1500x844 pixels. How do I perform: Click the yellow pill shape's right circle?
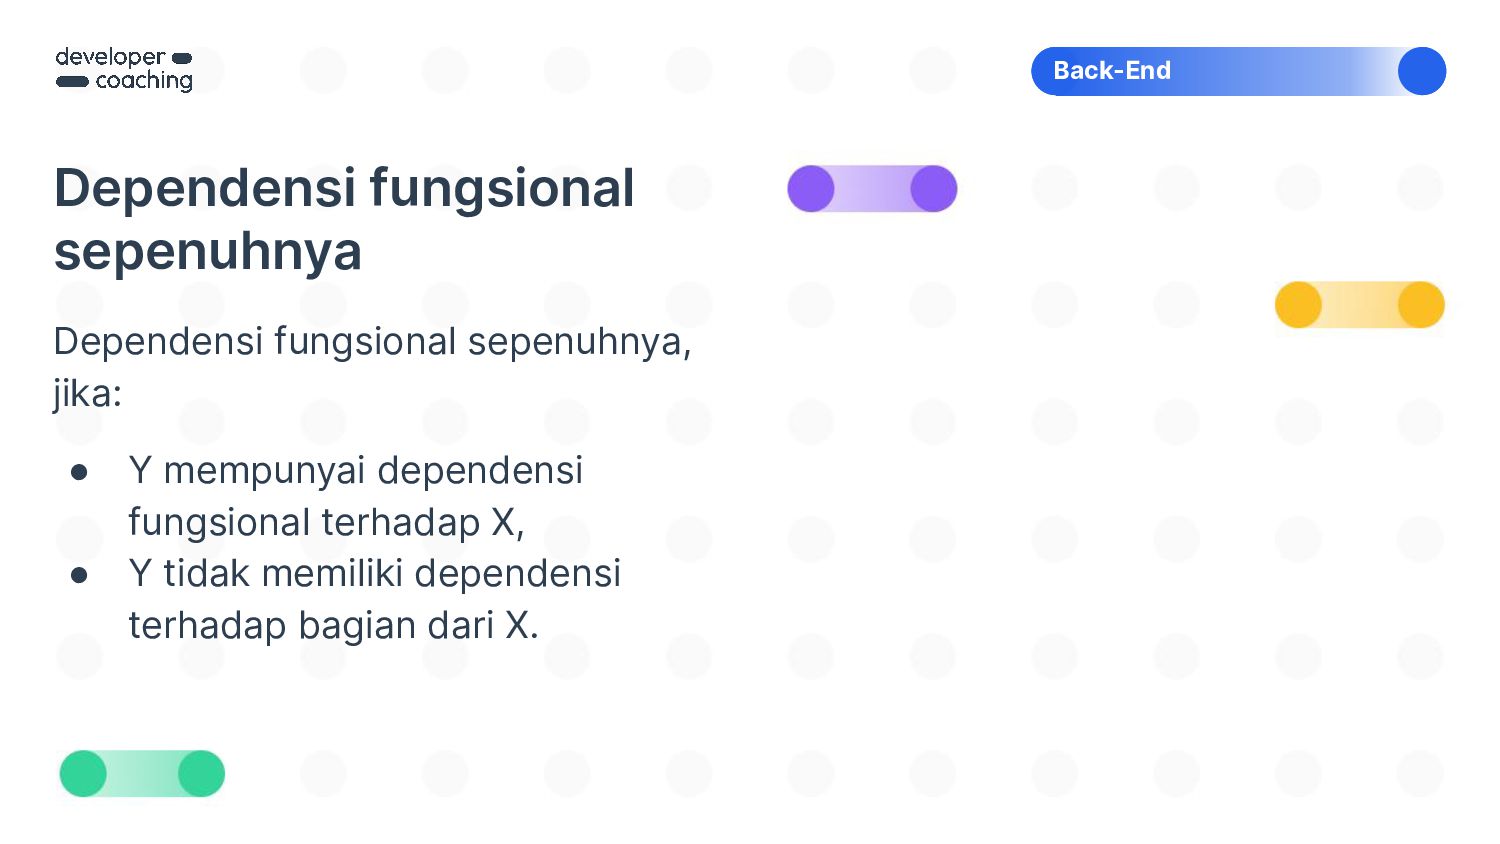click(1421, 305)
